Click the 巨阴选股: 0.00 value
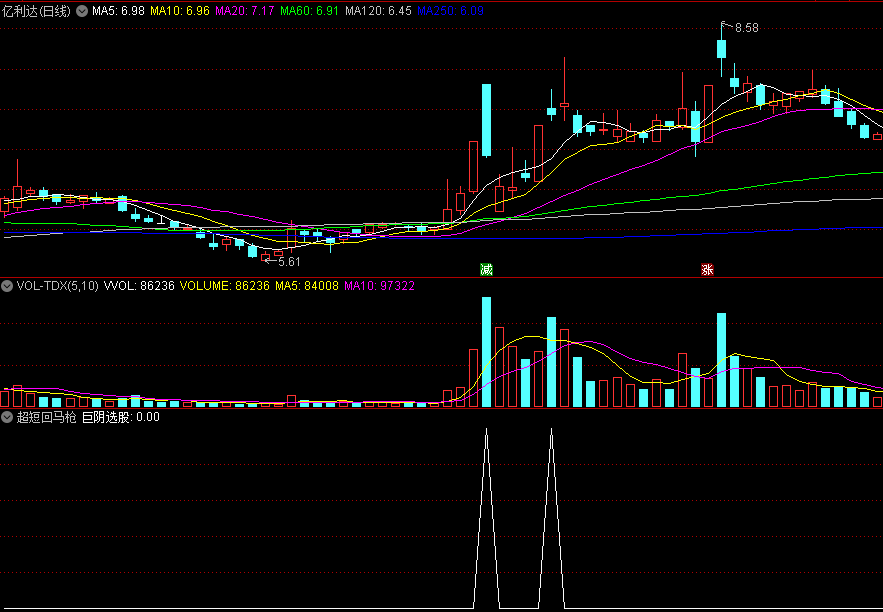The width and height of the screenshot is (883, 612). 121,417
